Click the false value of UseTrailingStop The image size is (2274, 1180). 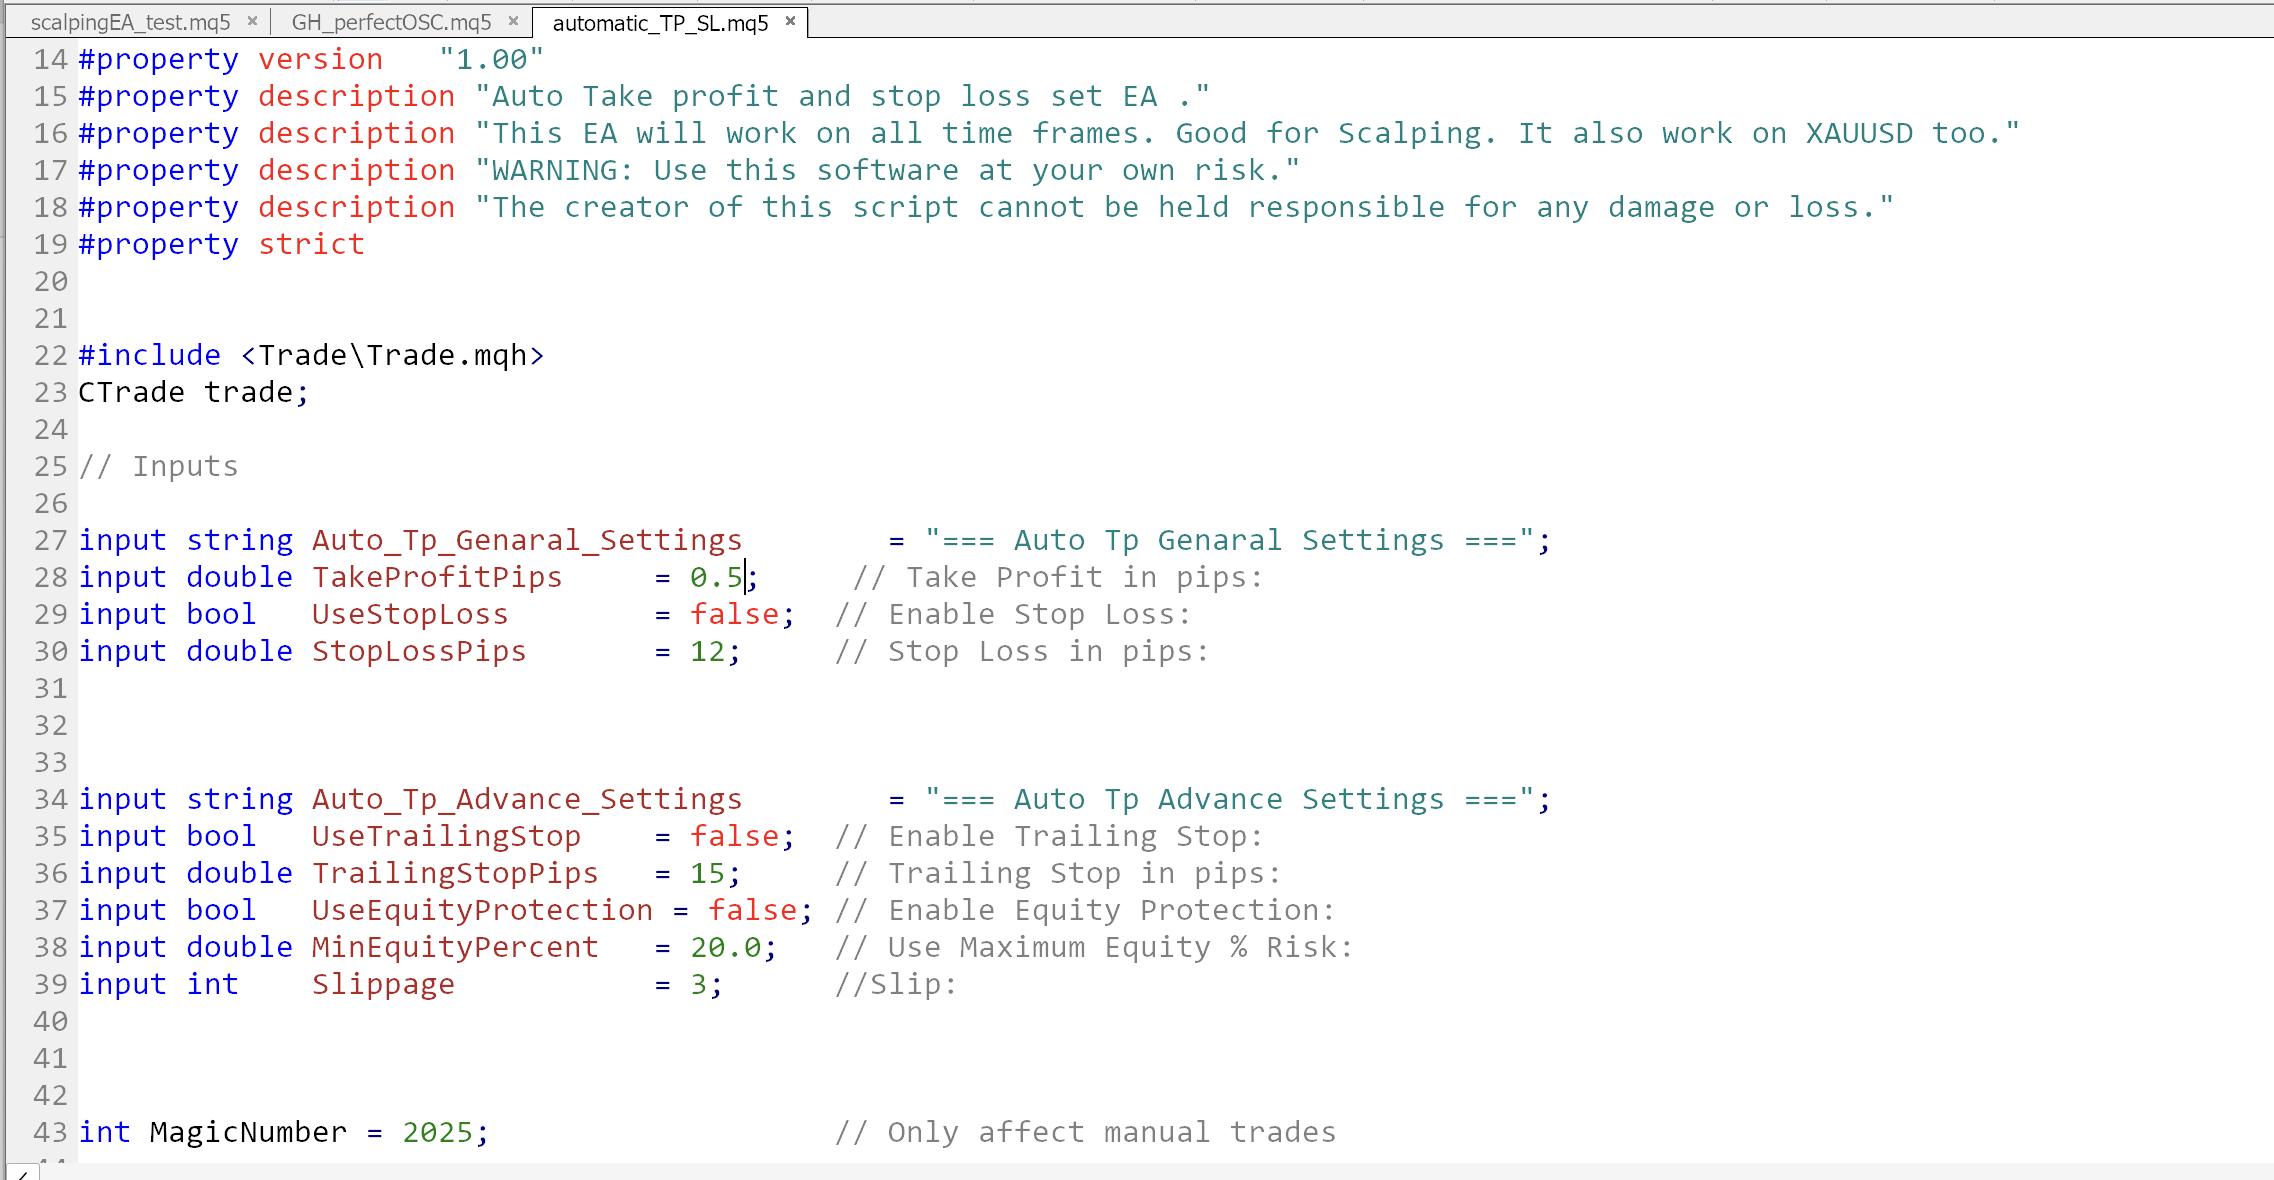click(x=734, y=836)
